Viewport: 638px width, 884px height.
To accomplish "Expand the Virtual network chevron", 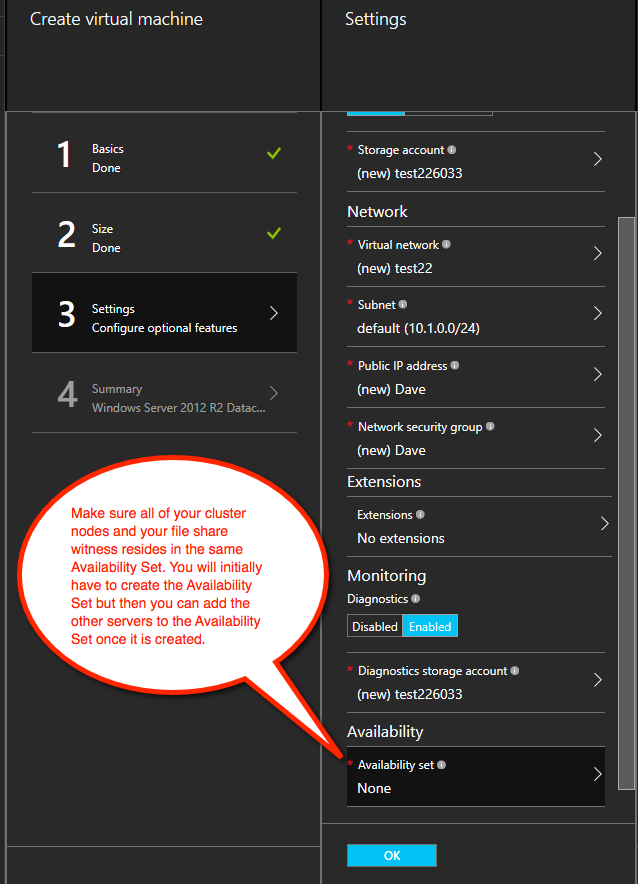I will (597, 253).
